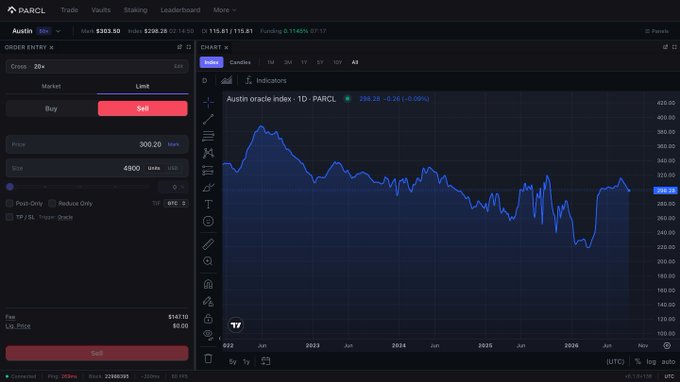The height and width of the screenshot is (382, 680).
Task: Lock all drawing tools
Action: tap(208, 319)
